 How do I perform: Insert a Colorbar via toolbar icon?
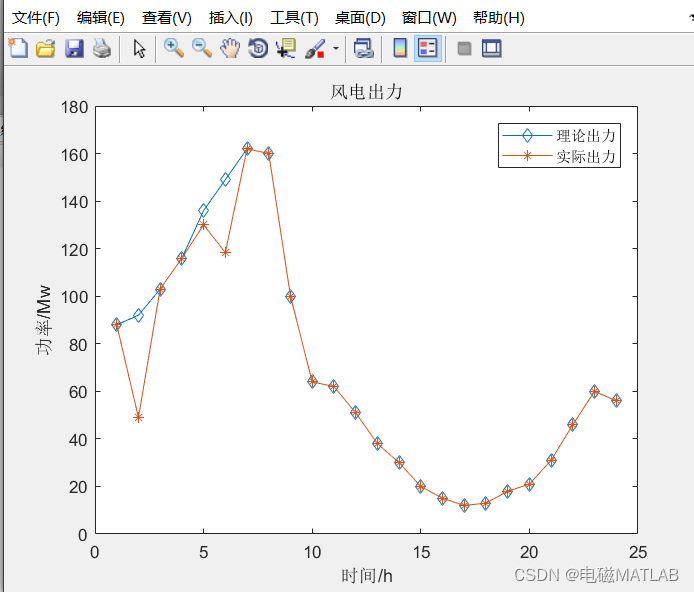(400, 48)
